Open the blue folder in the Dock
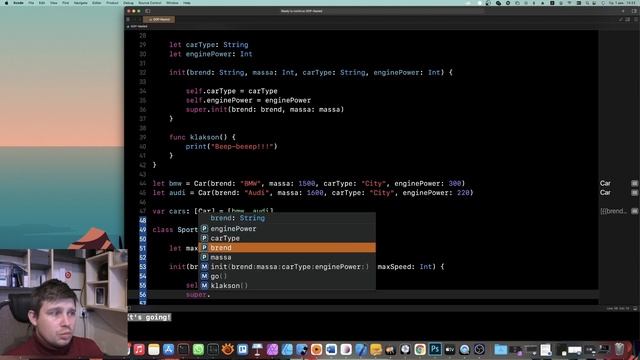The image size is (640, 360). 501,349
